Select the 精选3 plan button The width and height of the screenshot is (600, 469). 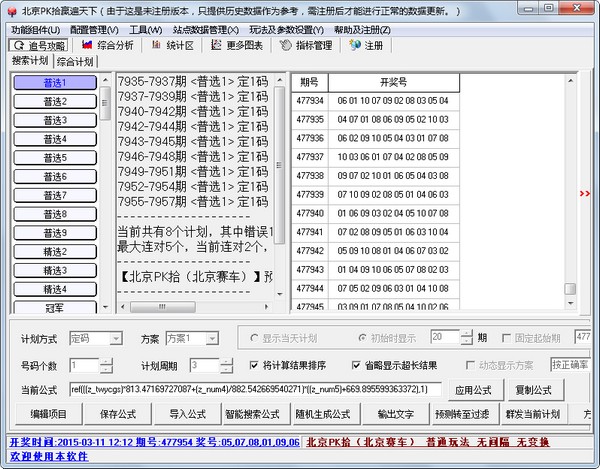coord(55,270)
